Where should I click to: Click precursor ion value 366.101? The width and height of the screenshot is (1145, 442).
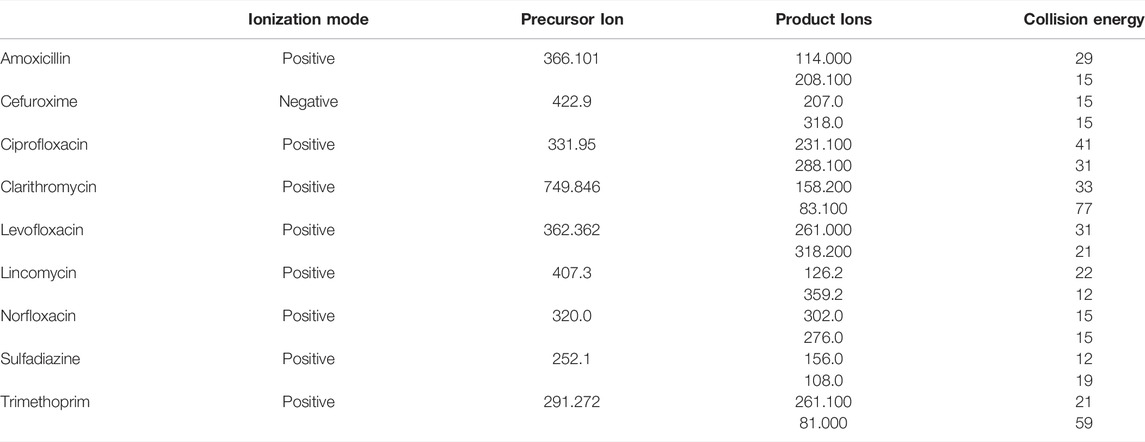click(572, 58)
